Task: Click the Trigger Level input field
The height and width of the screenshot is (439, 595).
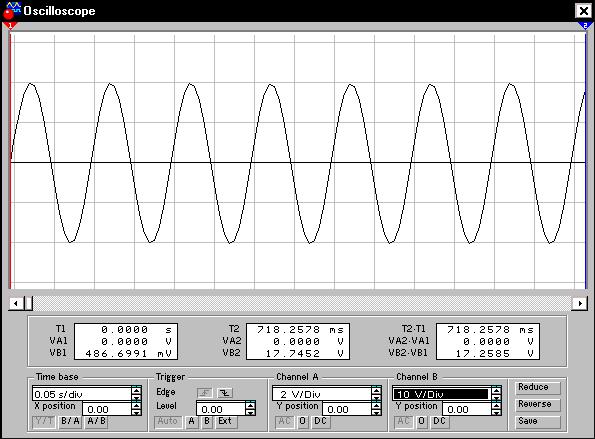Action: coord(221,409)
